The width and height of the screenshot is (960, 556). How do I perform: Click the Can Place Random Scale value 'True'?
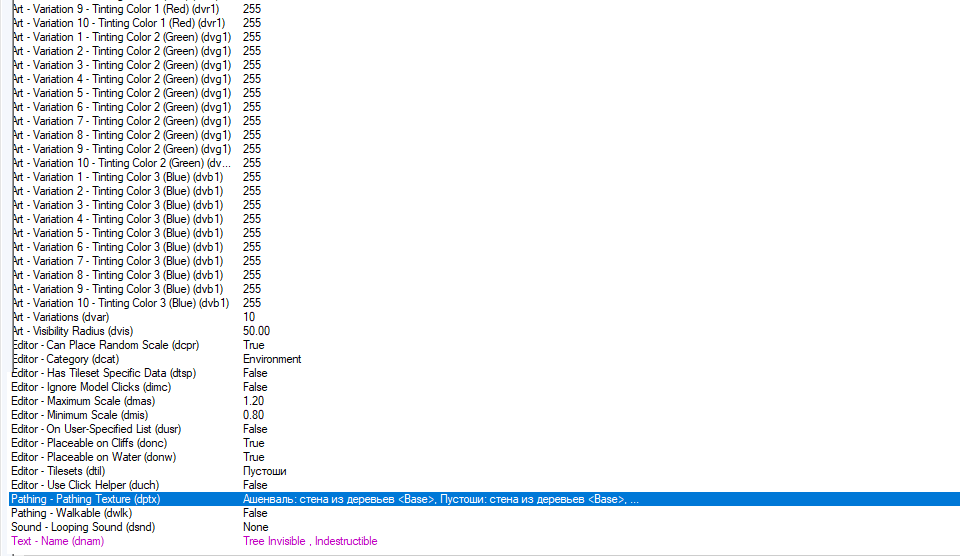(x=253, y=345)
